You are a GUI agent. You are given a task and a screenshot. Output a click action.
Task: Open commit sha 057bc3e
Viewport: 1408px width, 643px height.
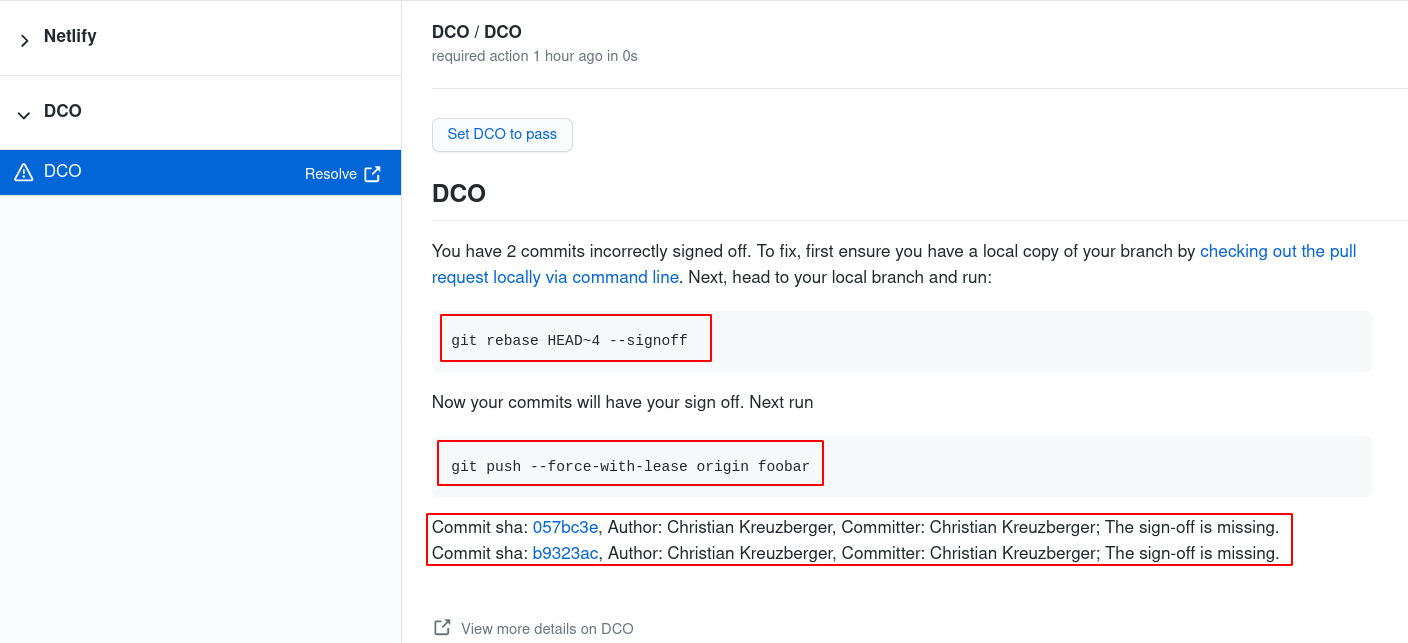point(565,527)
